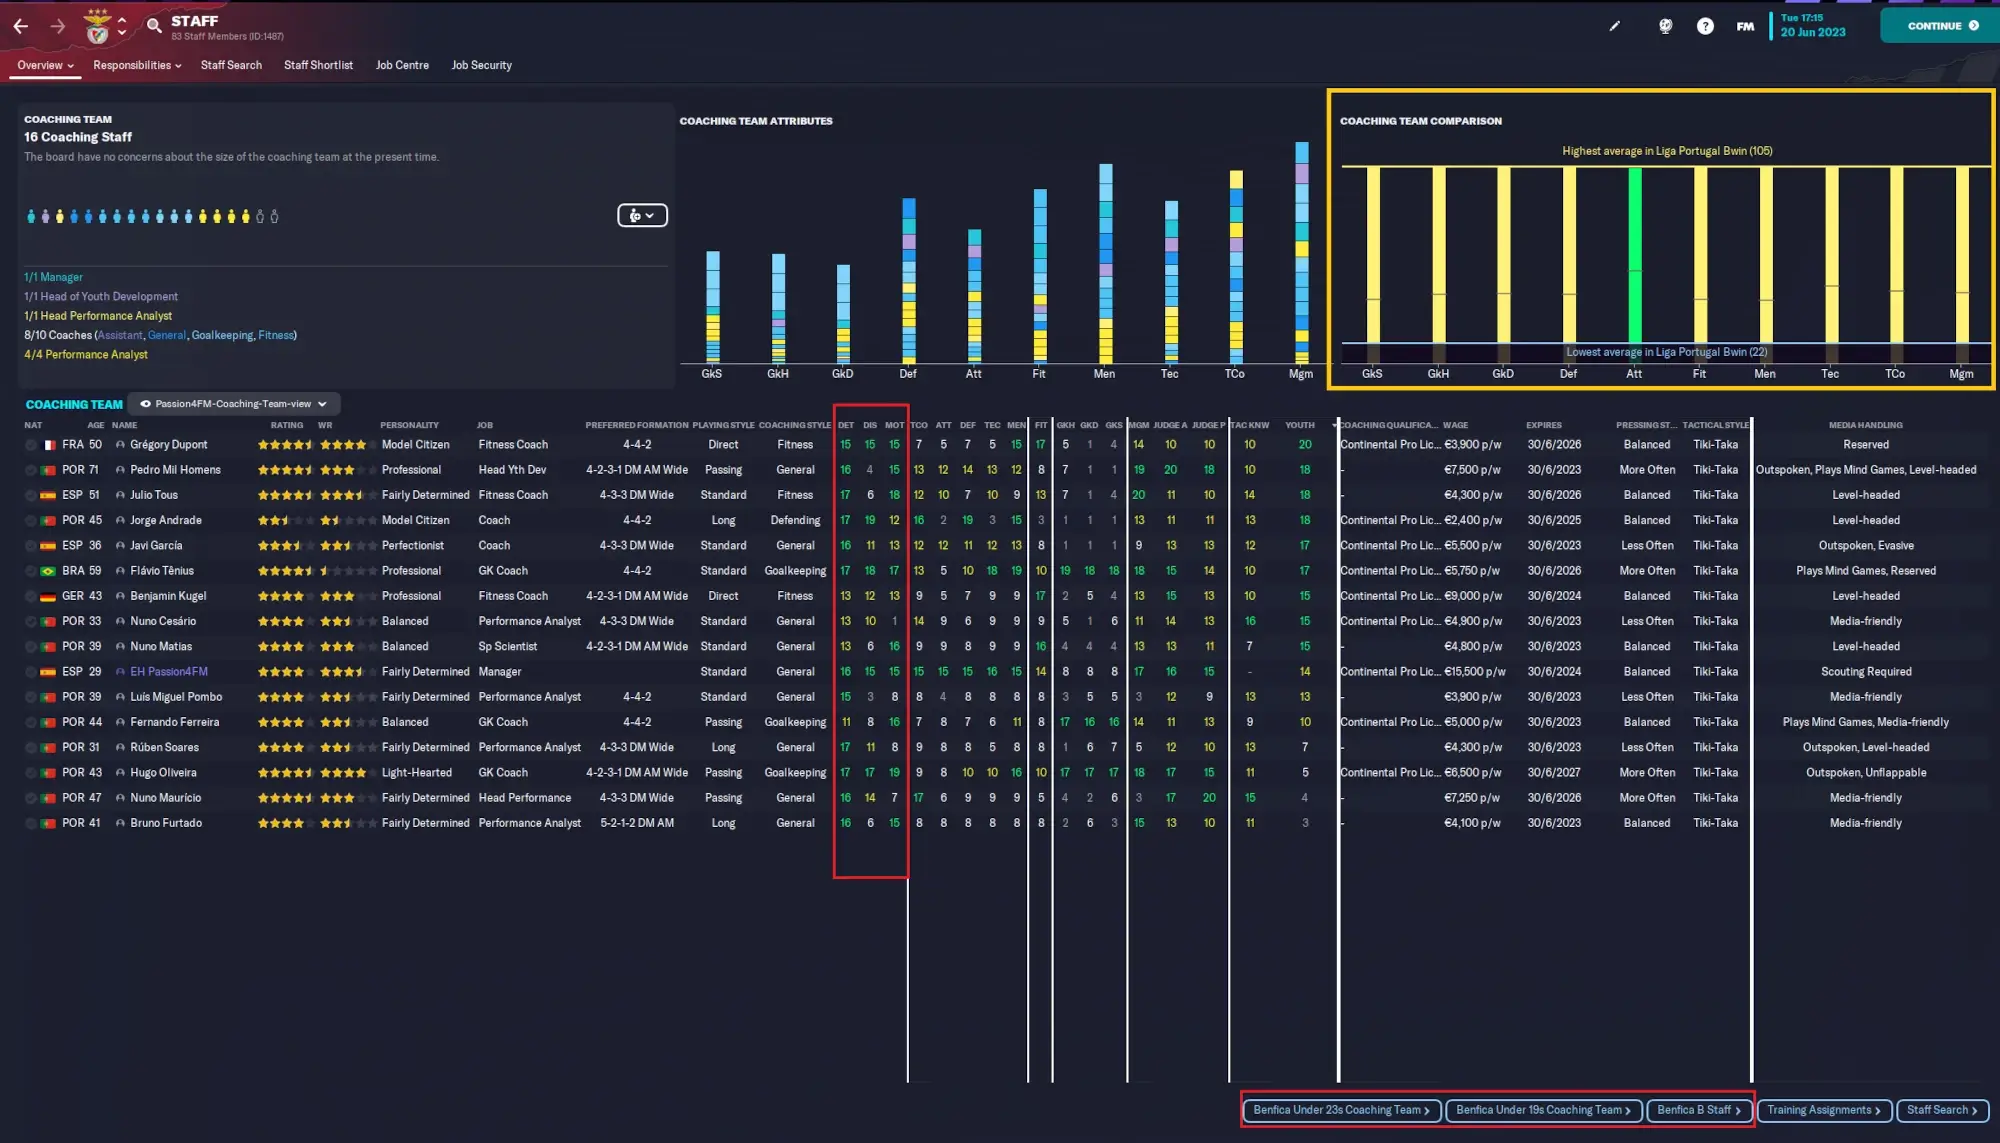Open Benfica Under 19s Coaching Team
The height and width of the screenshot is (1143, 2000).
click(1543, 1110)
